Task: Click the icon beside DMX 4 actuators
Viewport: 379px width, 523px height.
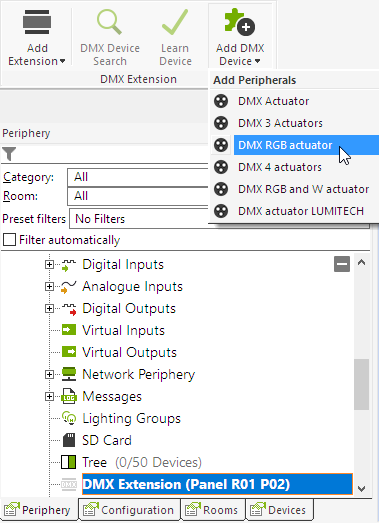Action: [221, 167]
